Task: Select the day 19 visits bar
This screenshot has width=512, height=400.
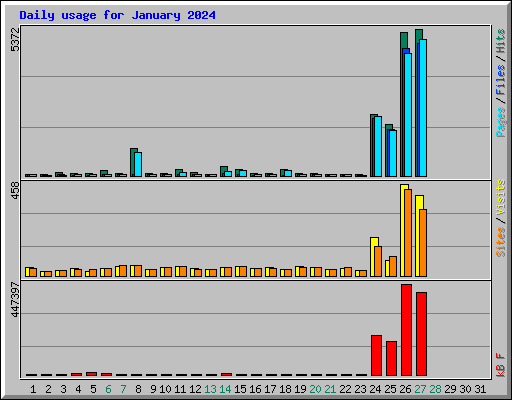Action: [x=299, y=271]
